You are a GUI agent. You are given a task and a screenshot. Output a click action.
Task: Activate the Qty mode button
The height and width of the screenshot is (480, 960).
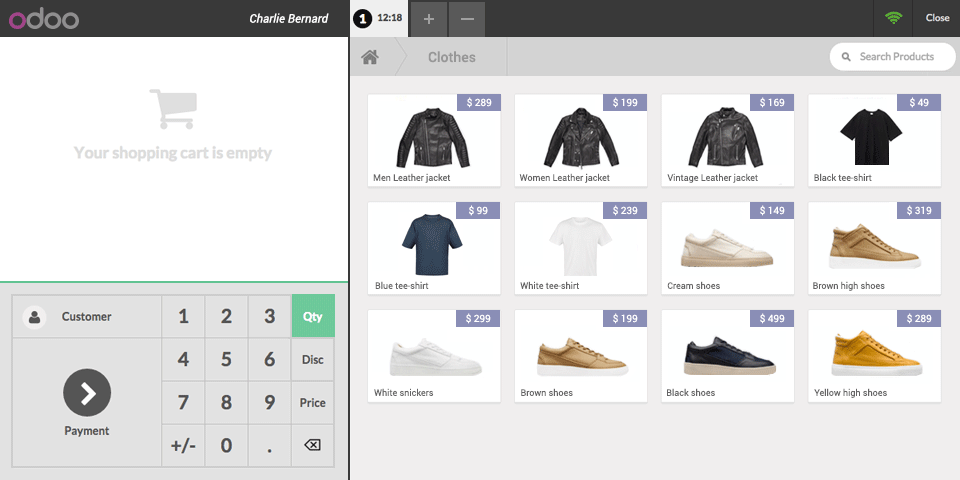[313, 316]
